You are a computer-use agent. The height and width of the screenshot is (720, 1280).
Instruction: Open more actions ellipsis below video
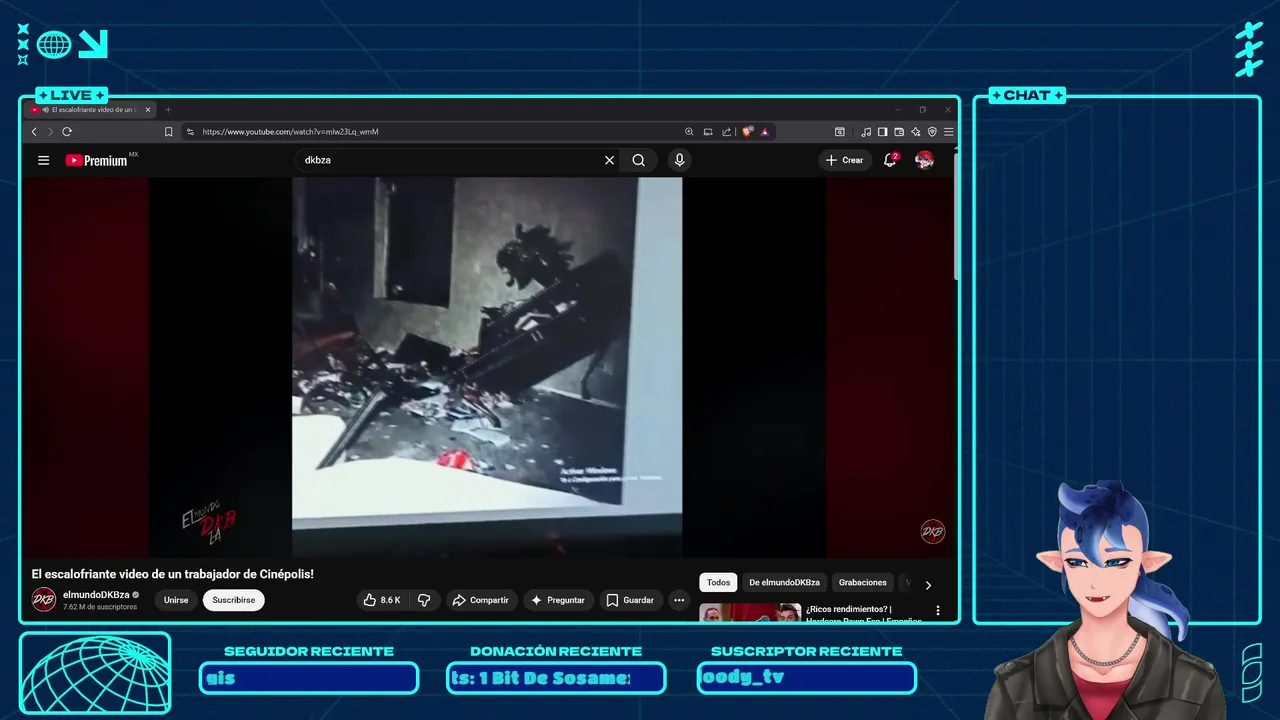[679, 600]
